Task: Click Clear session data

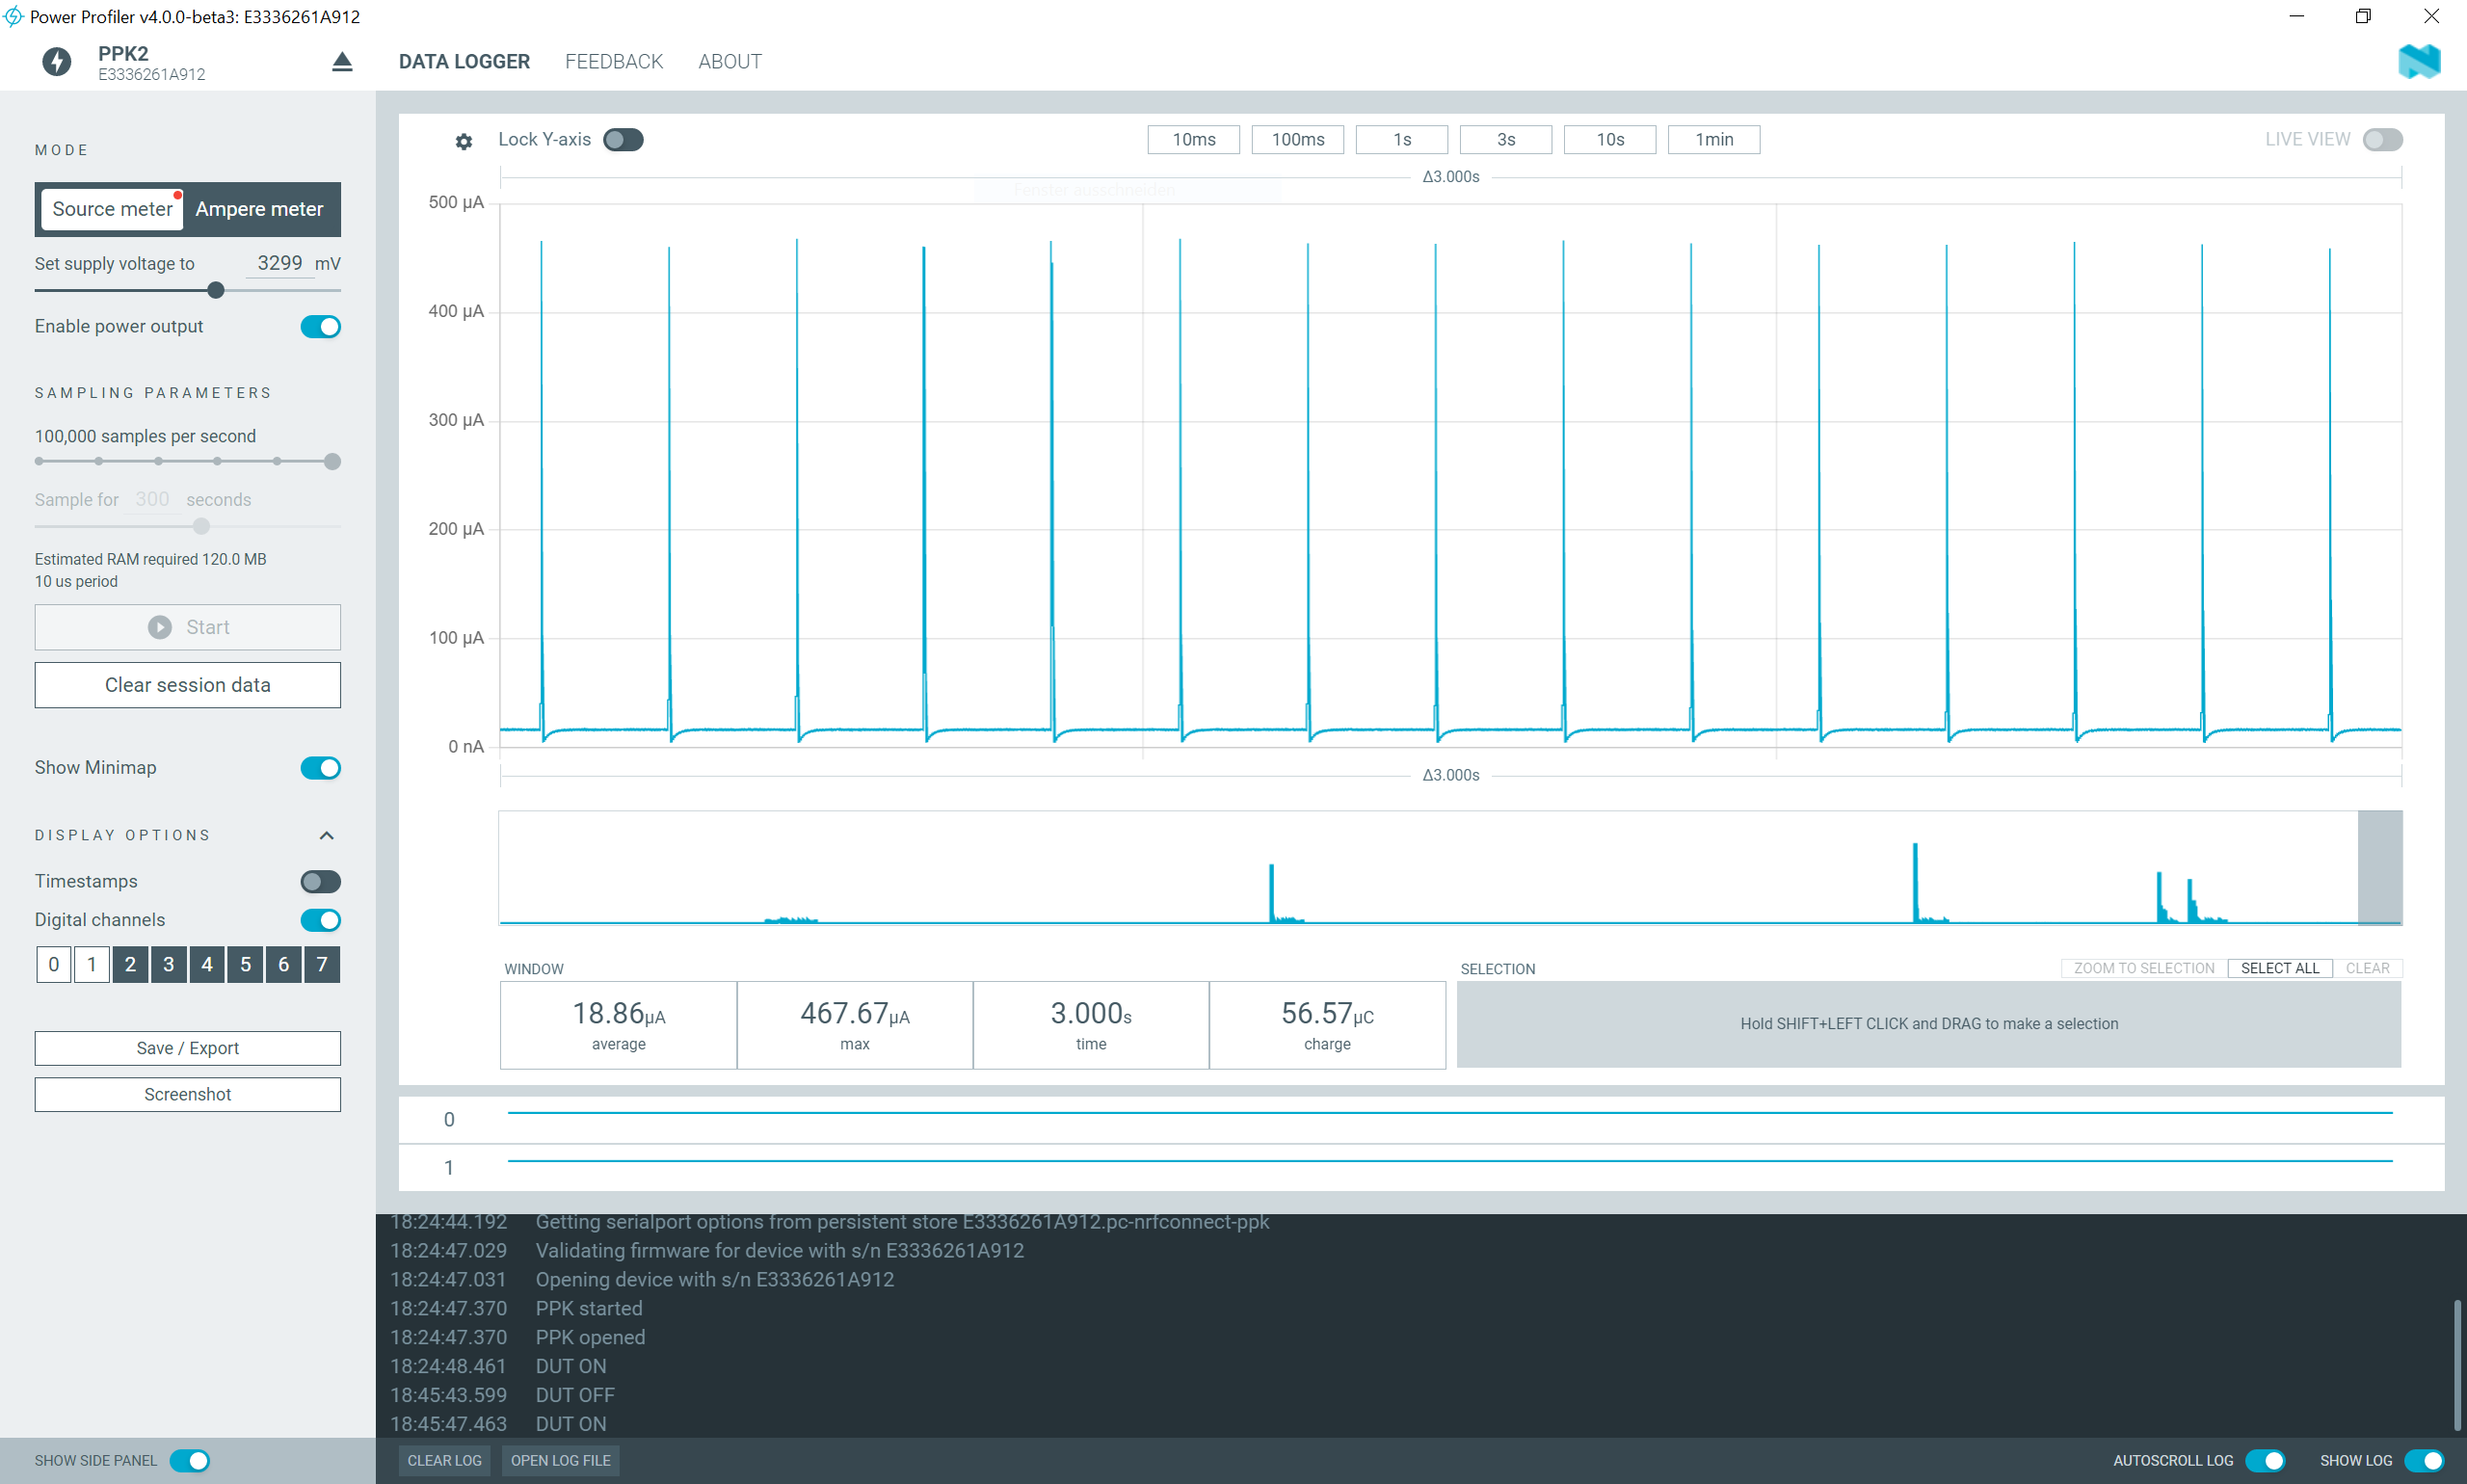Action: point(188,685)
